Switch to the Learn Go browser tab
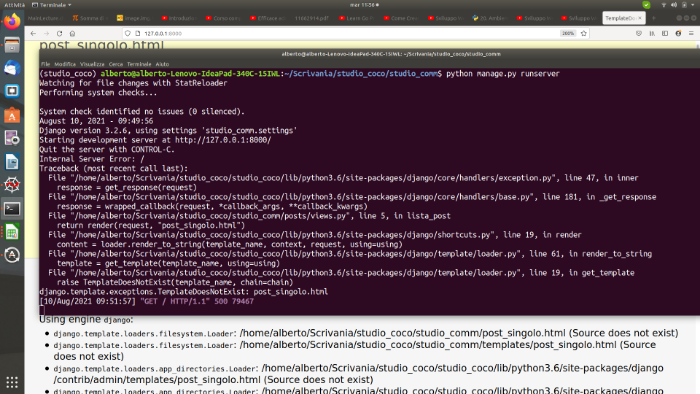 click(356, 18)
